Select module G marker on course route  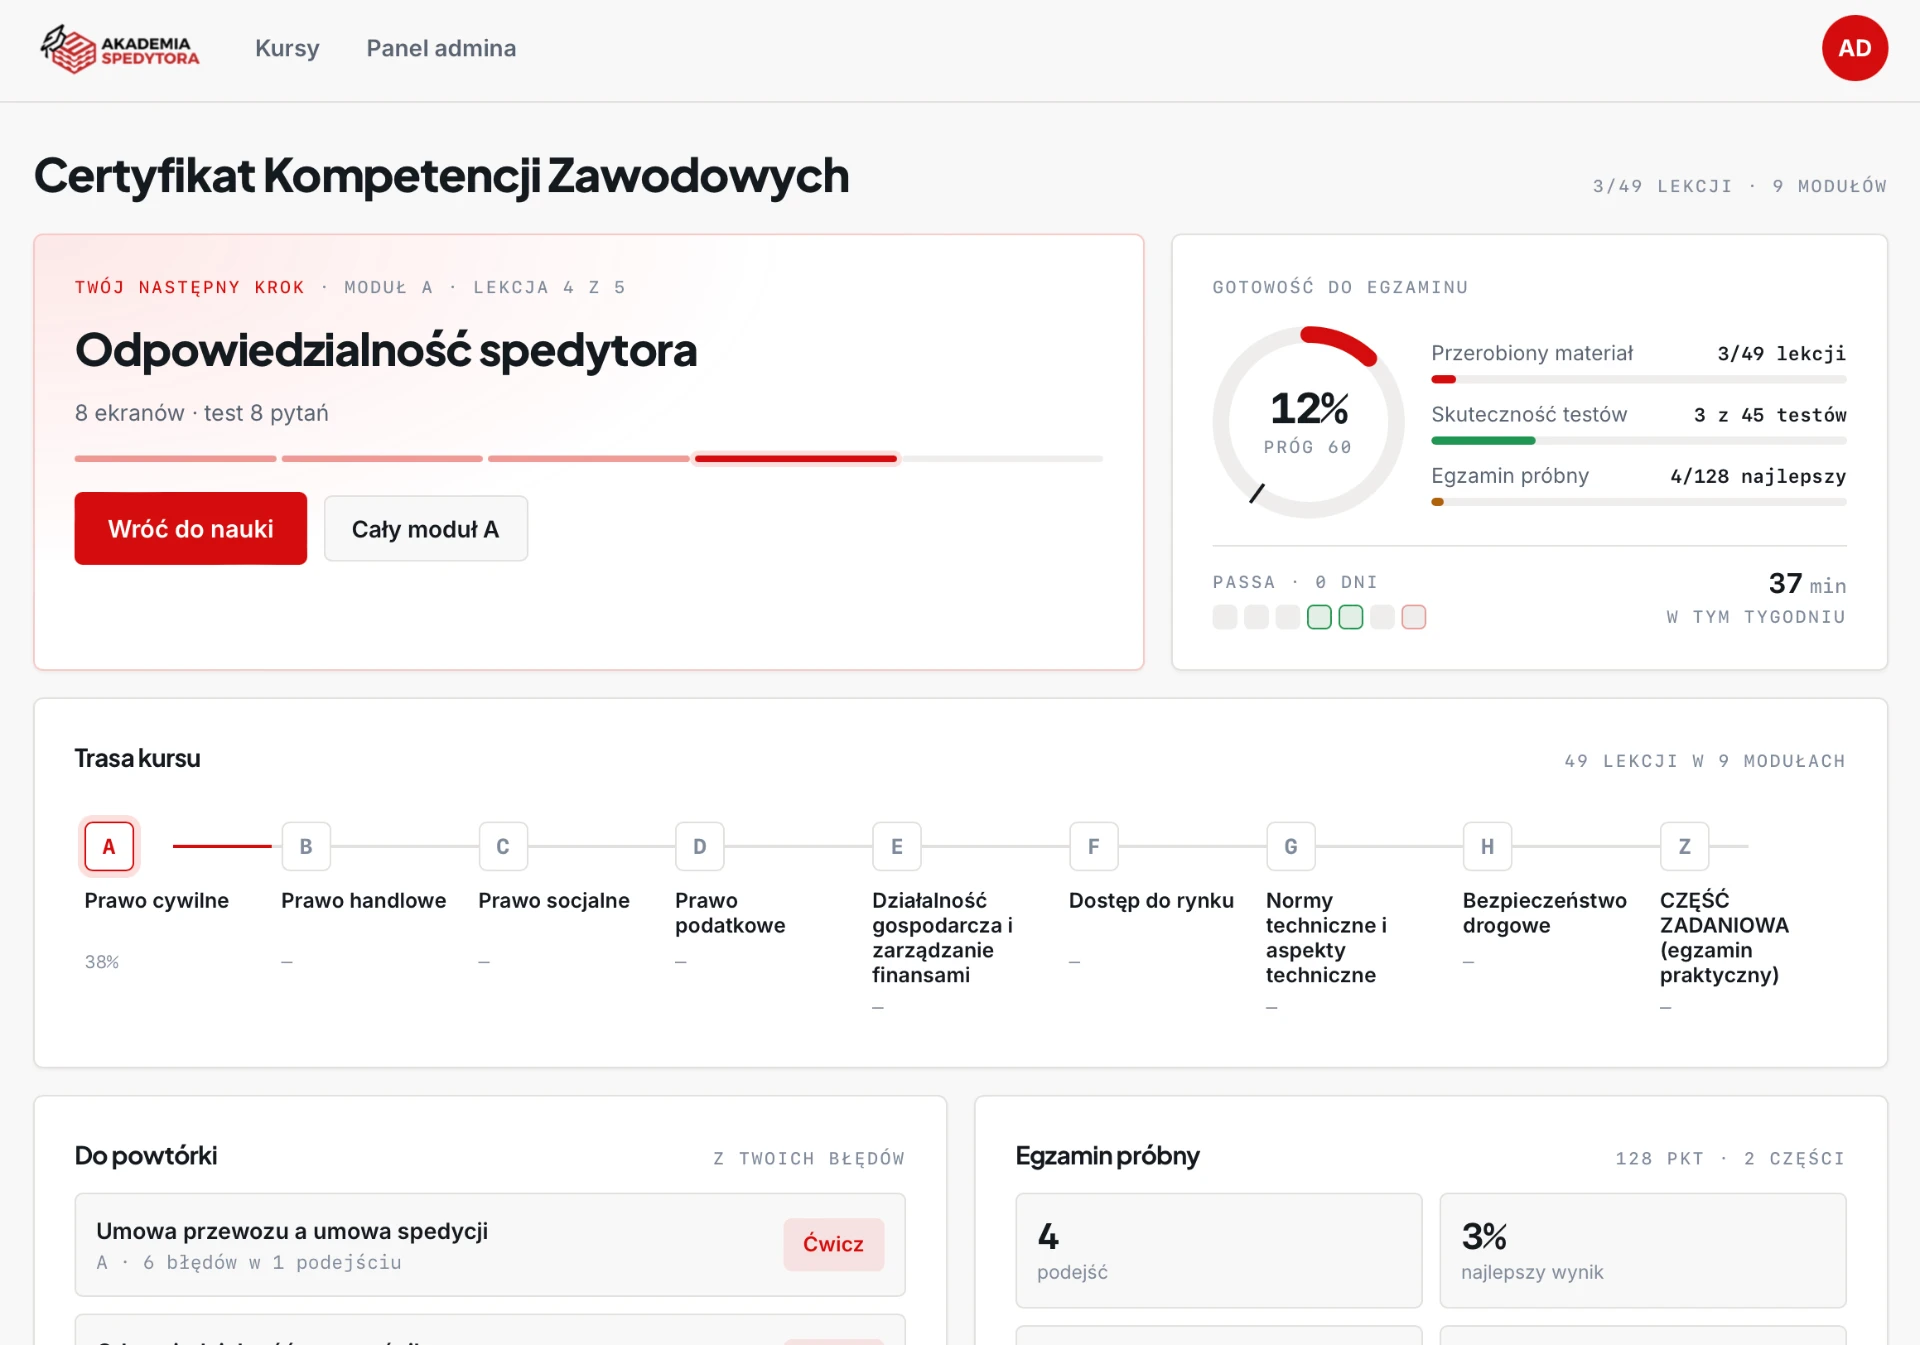coord(1291,846)
